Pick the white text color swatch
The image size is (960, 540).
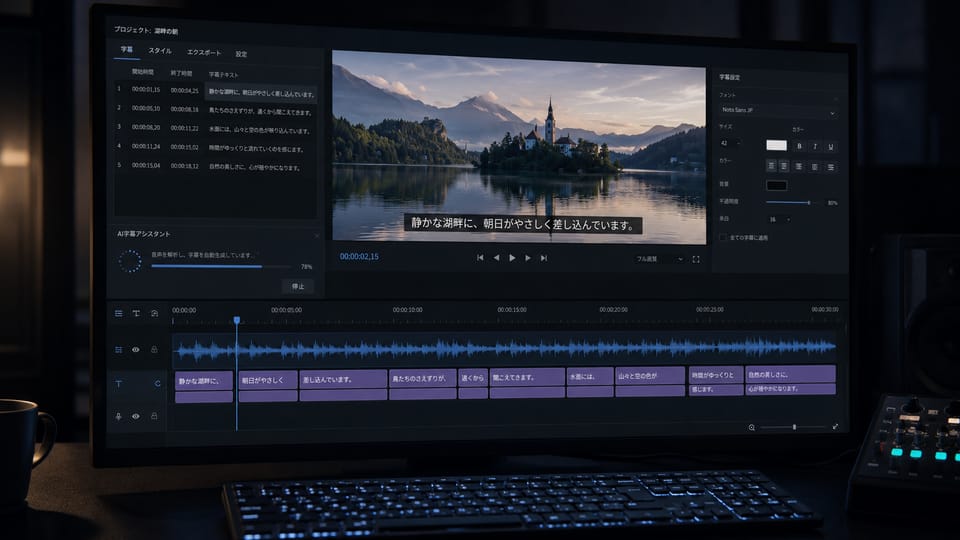[x=776, y=145]
